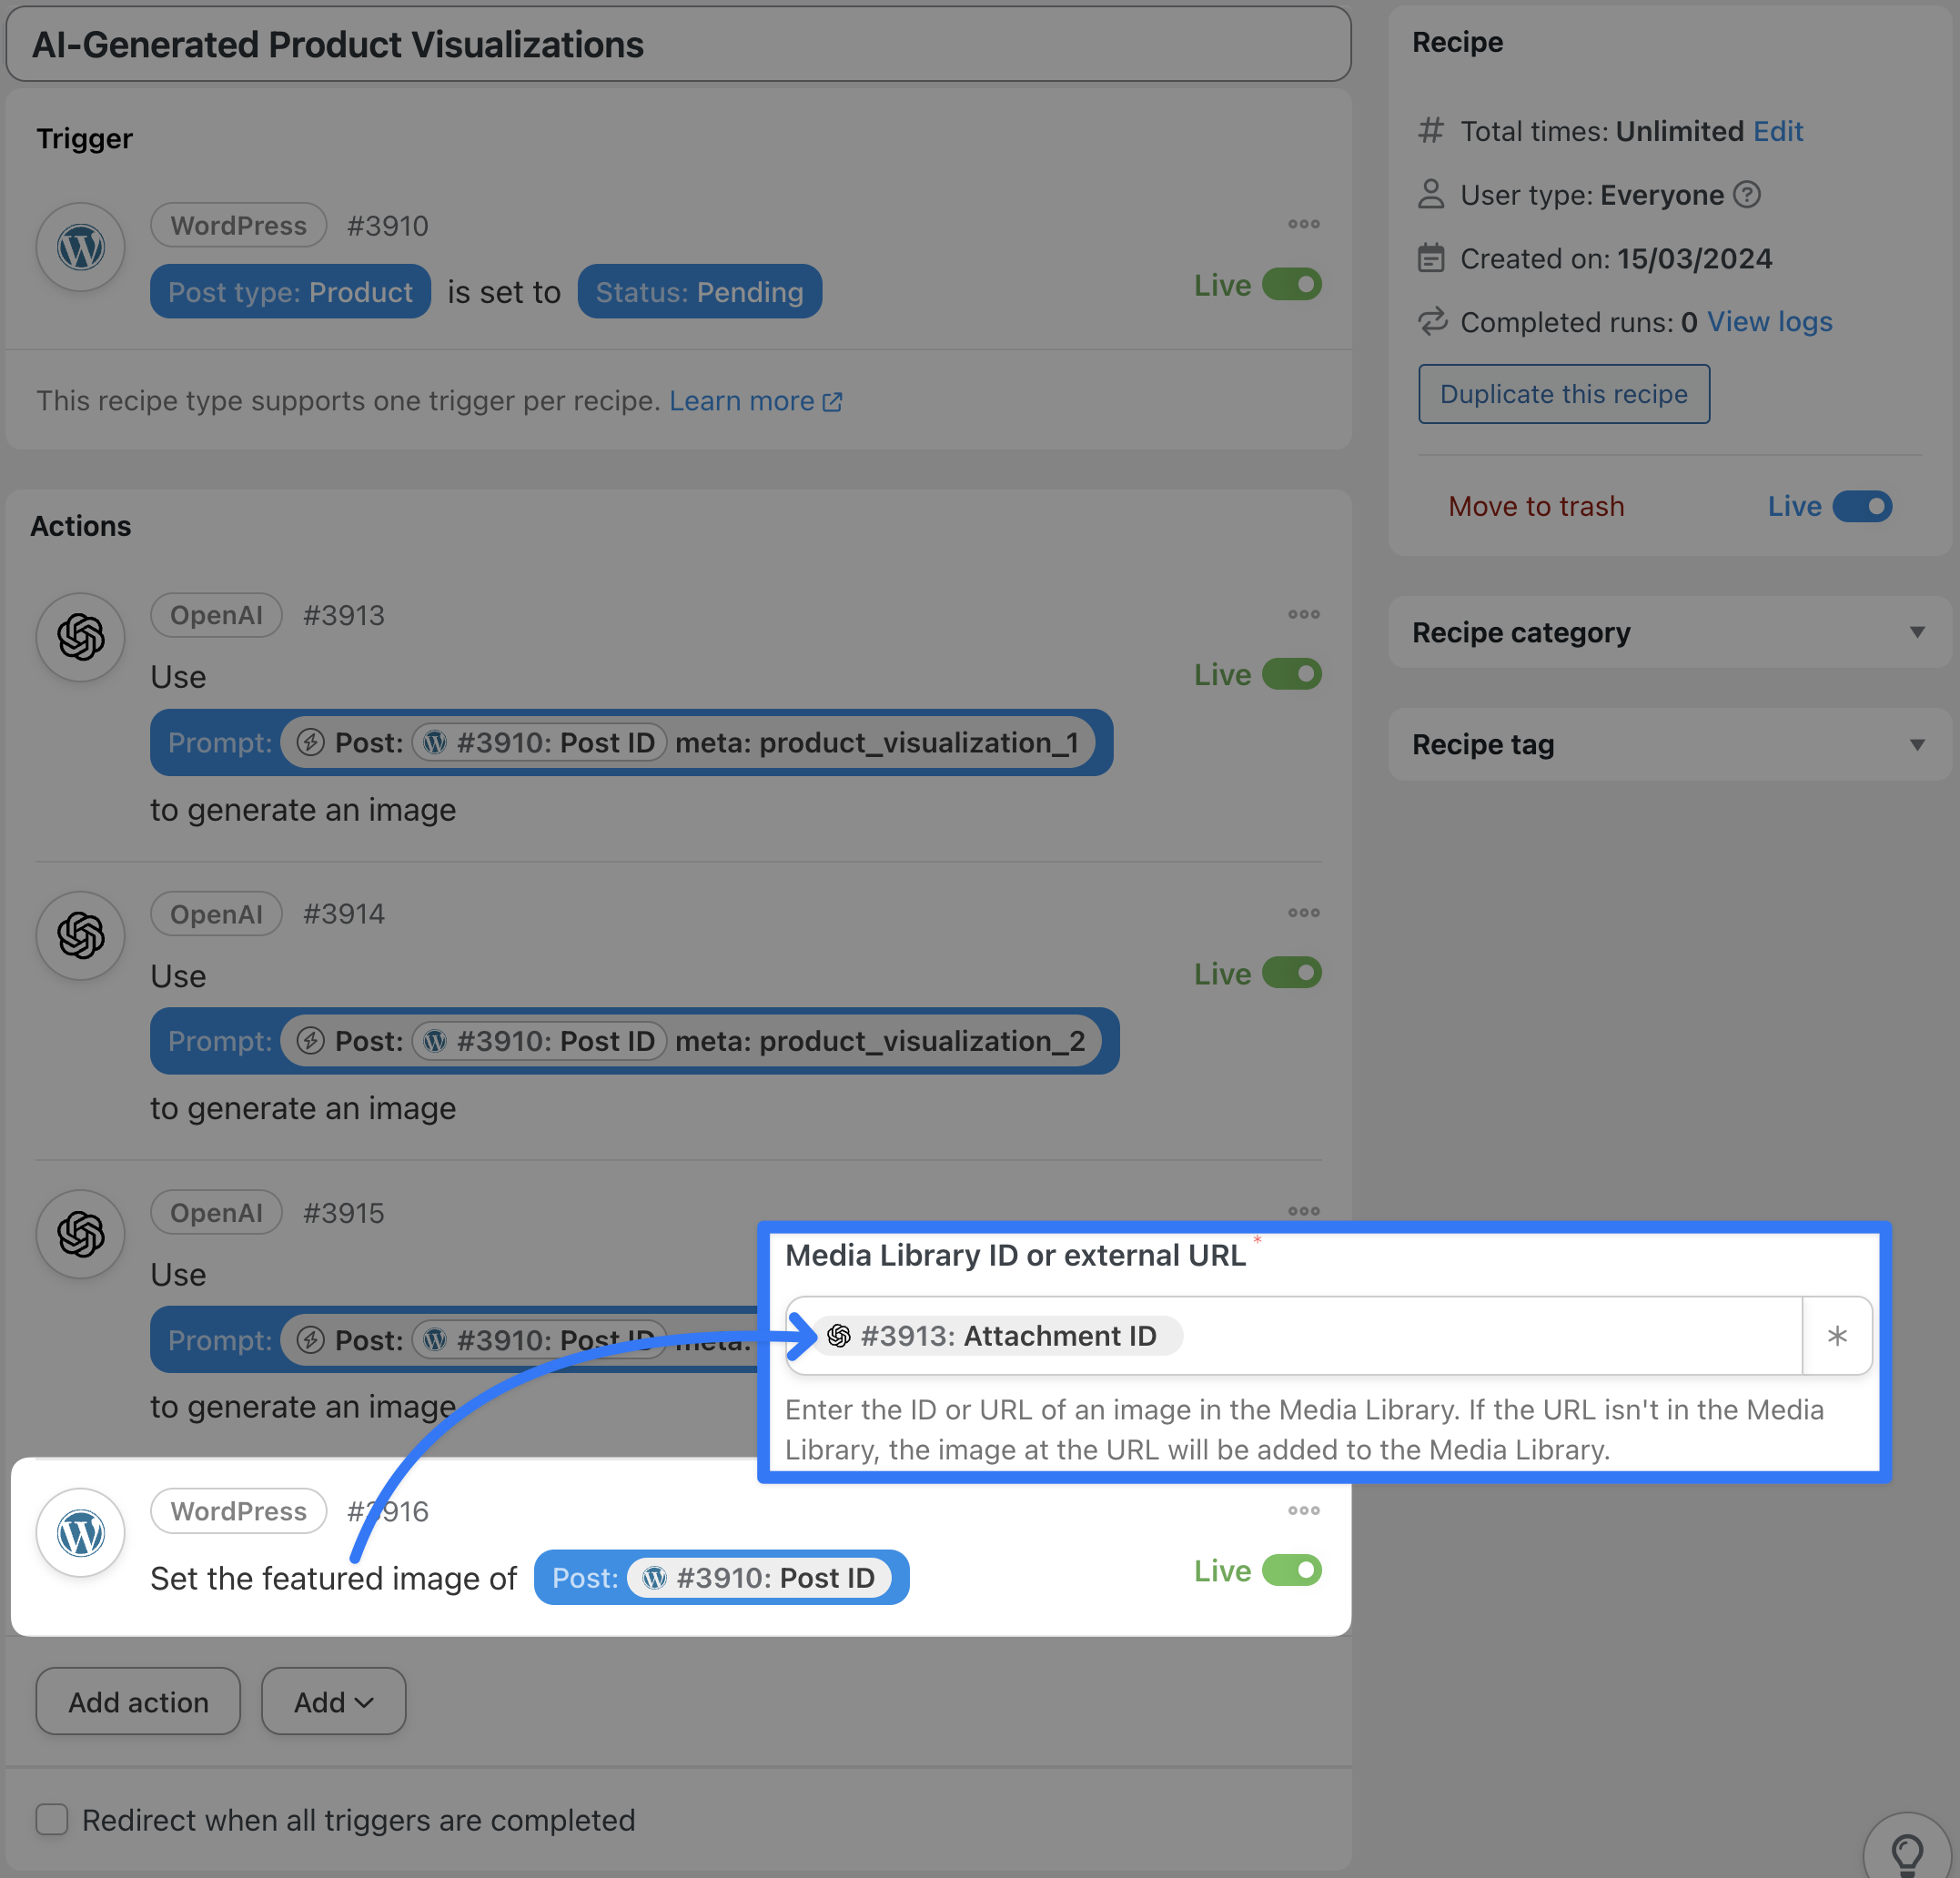Toggle the recipe Live switch in sidebar
This screenshot has height=1878, width=1960.
tap(1862, 506)
